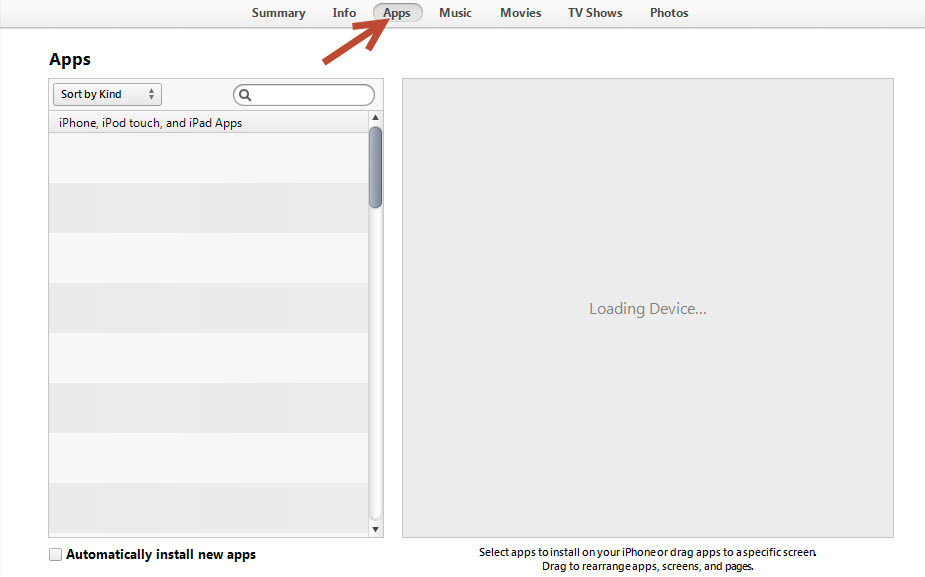
Task: Click the 'Select apps to install' instruction text
Action: point(648,552)
